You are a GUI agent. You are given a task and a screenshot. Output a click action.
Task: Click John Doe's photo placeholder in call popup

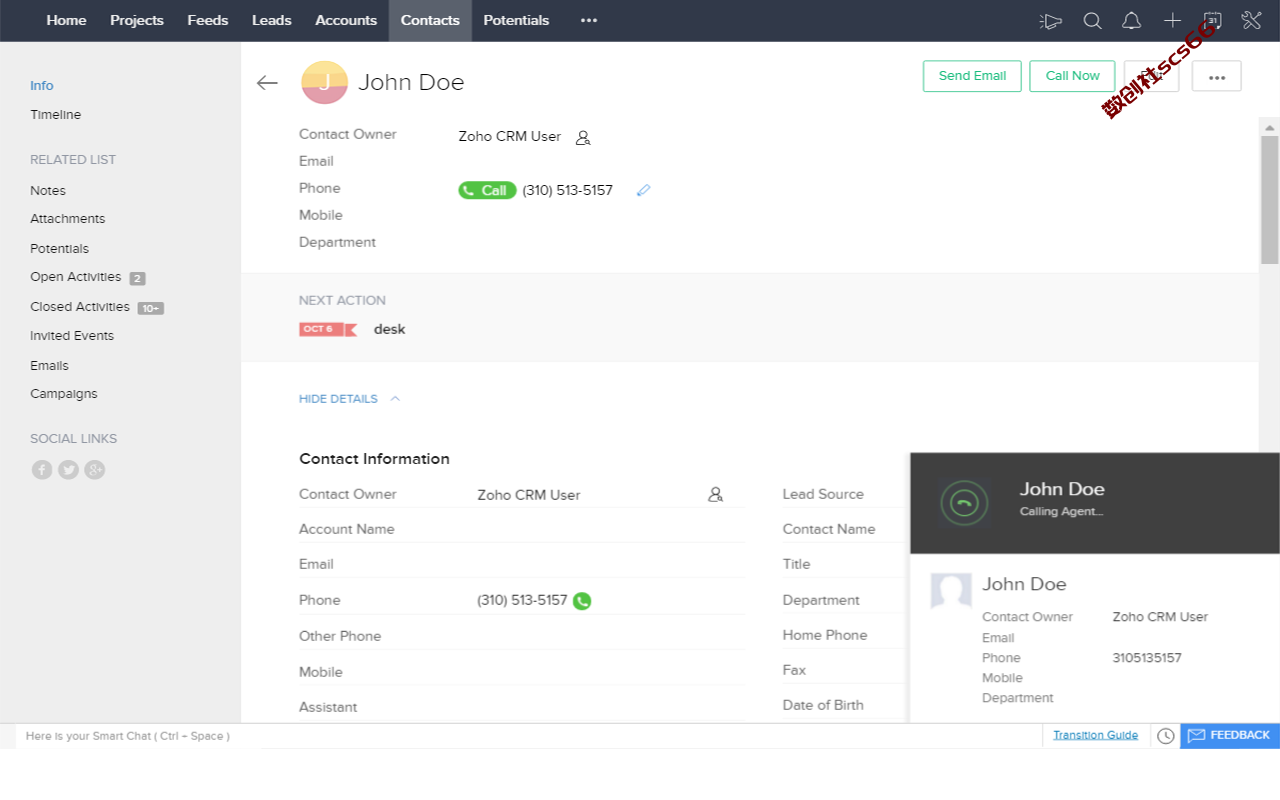coord(951,591)
